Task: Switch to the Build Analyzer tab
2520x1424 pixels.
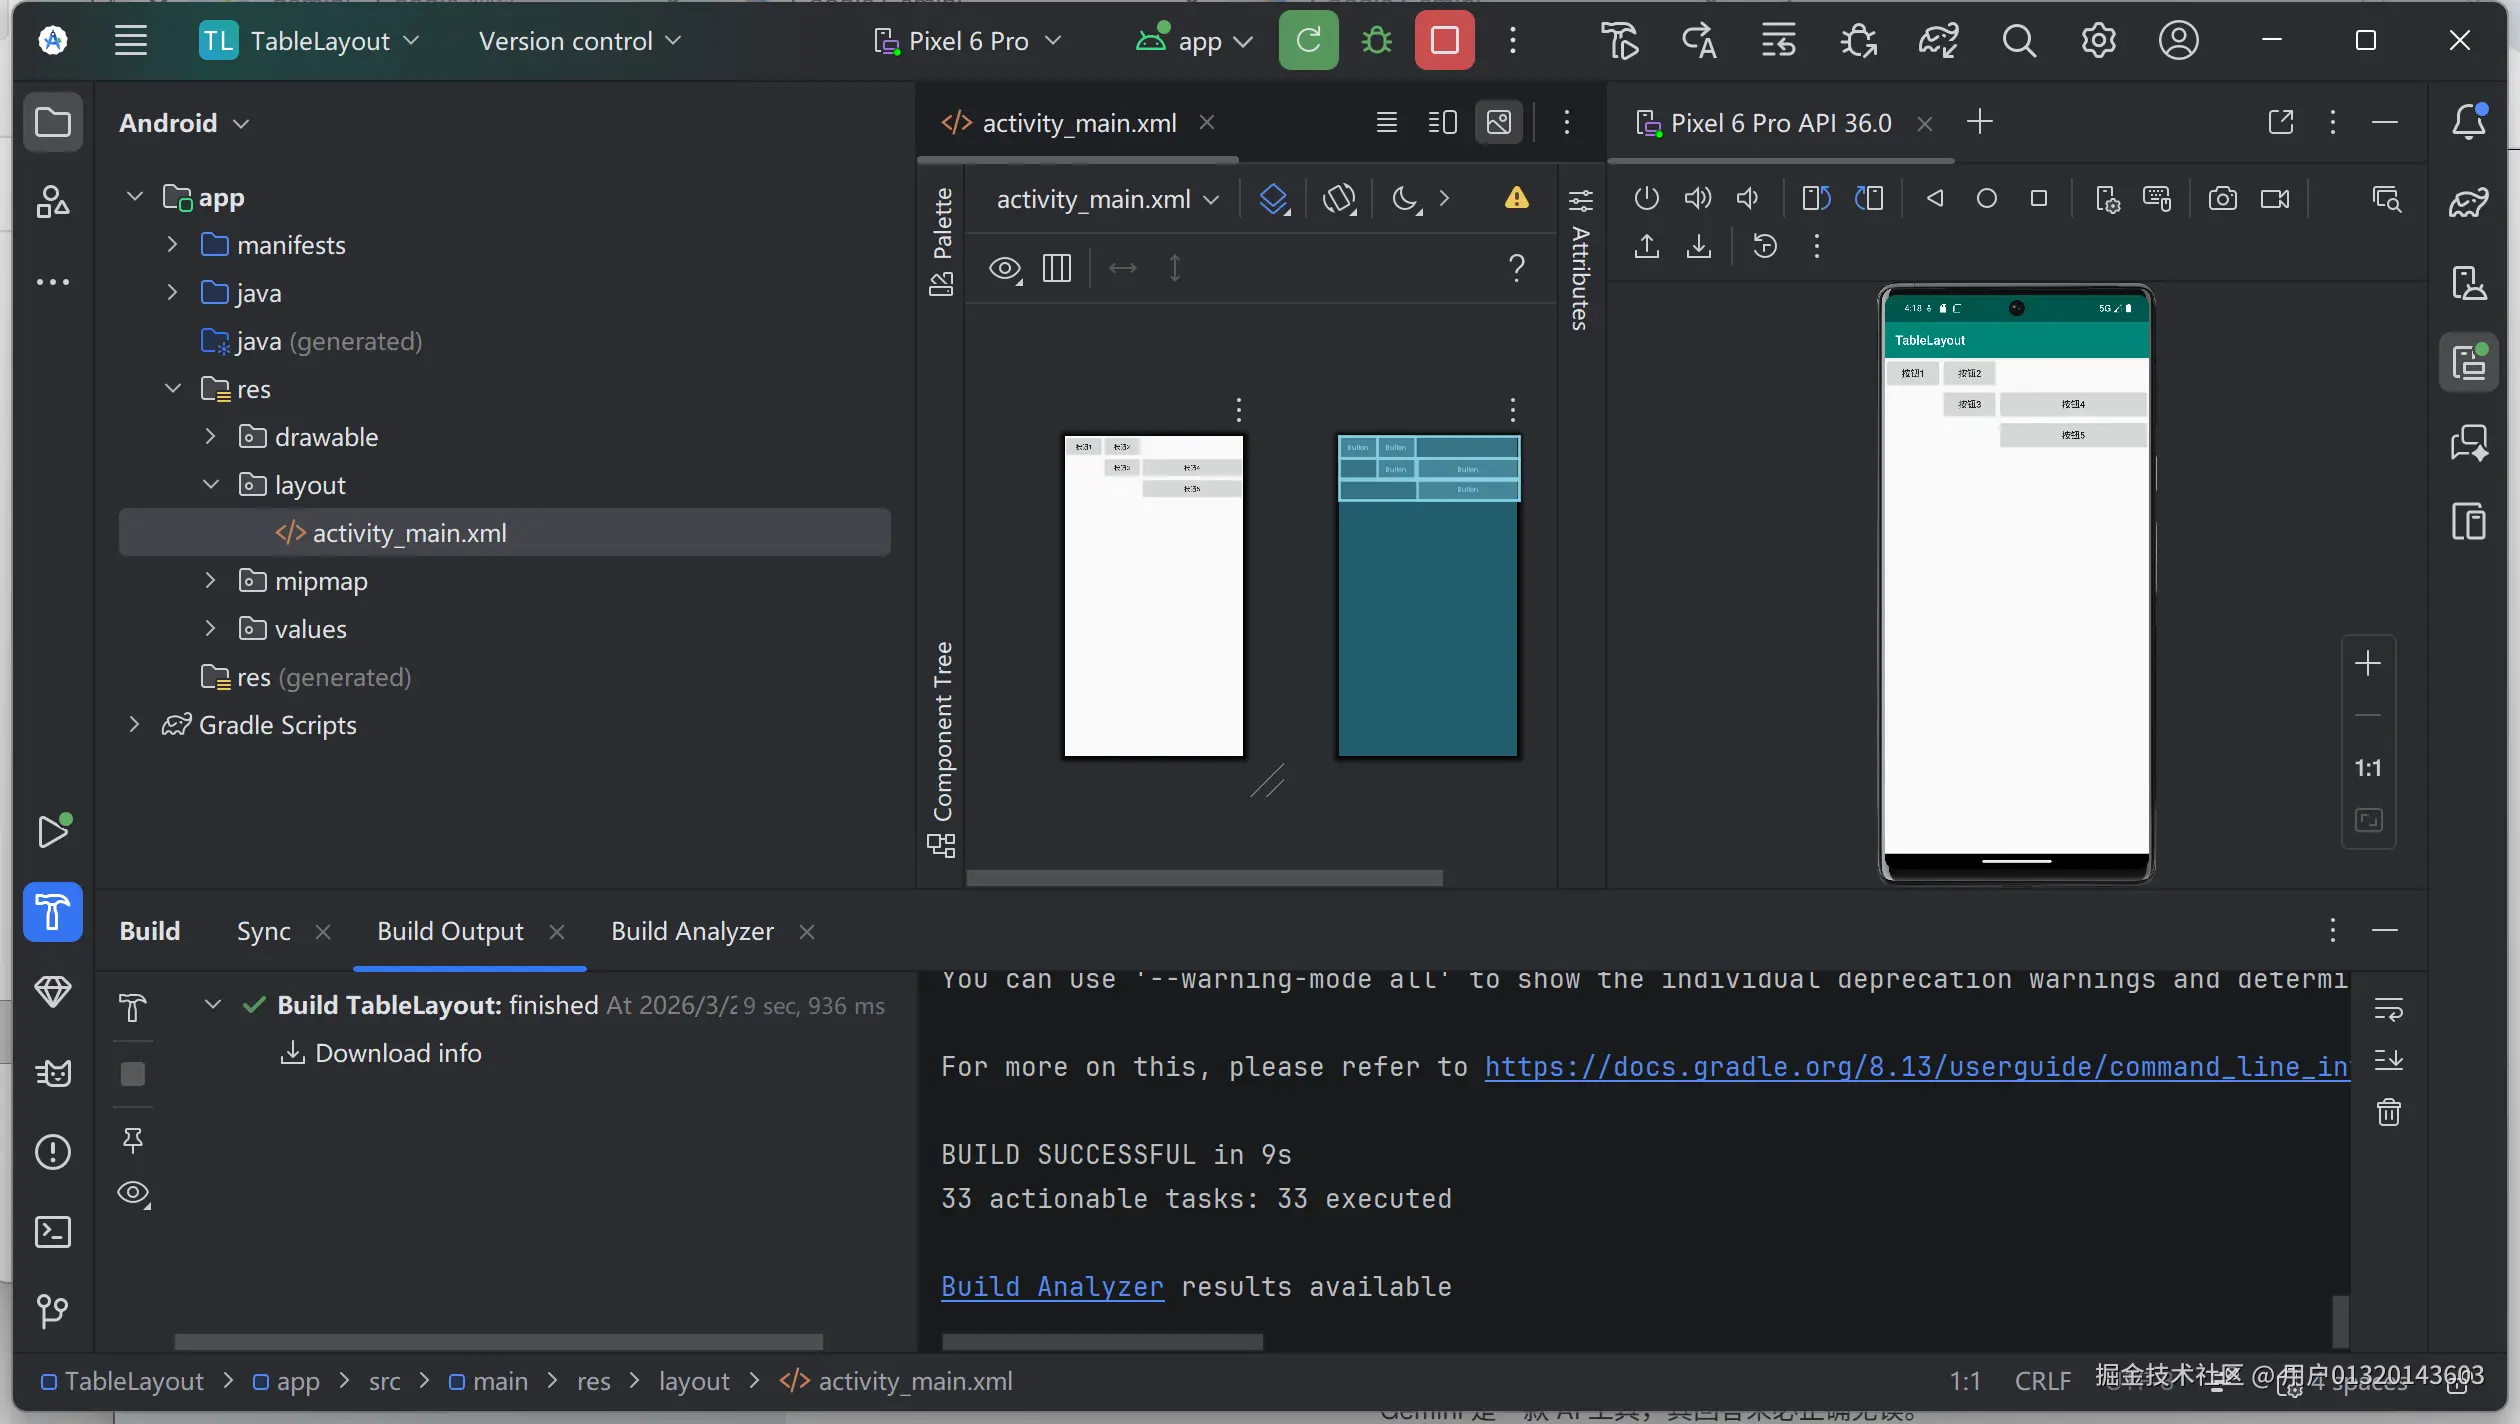Action: click(692, 931)
